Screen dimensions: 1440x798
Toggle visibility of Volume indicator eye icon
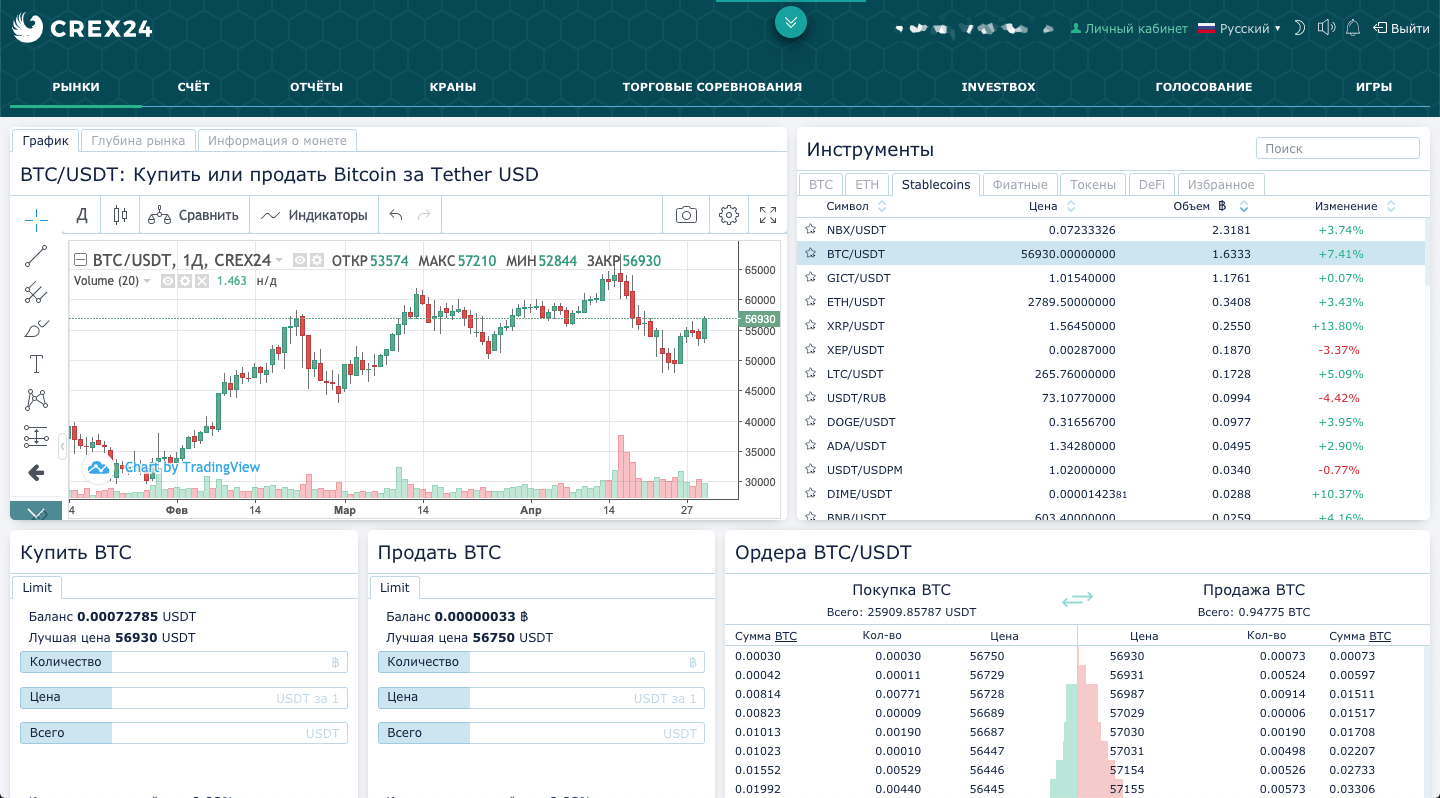pos(168,281)
